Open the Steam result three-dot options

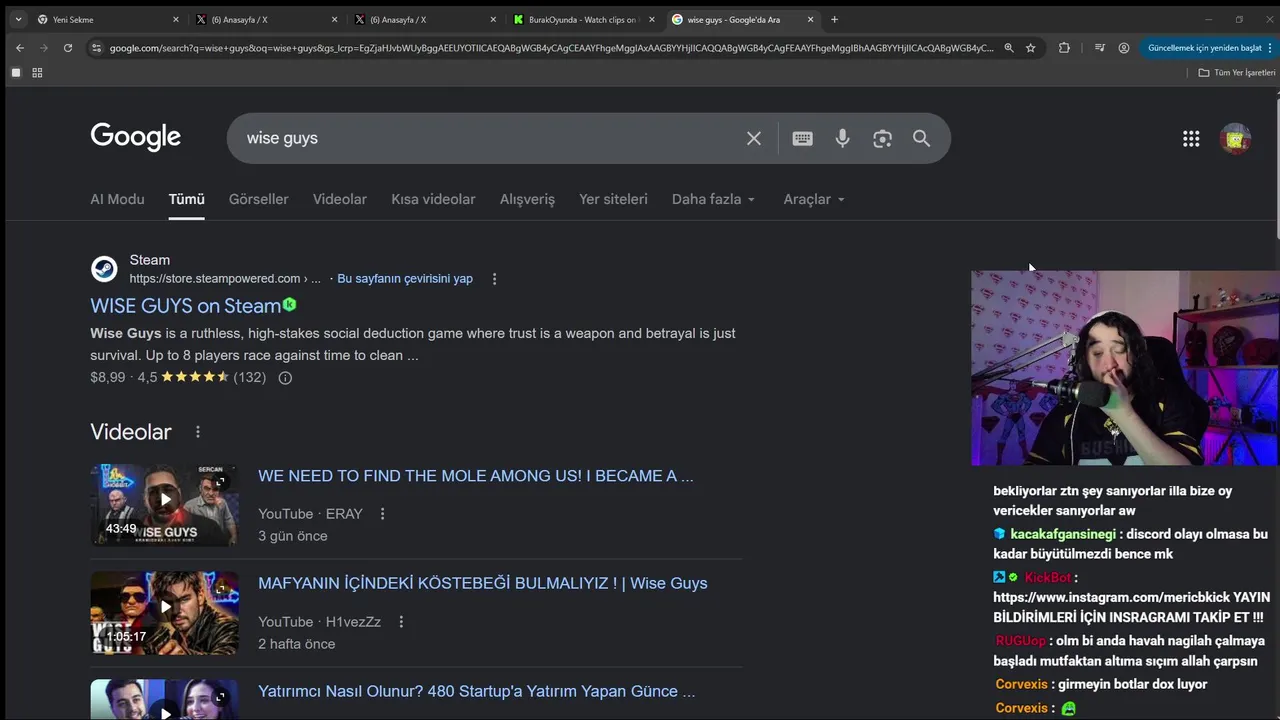(494, 278)
